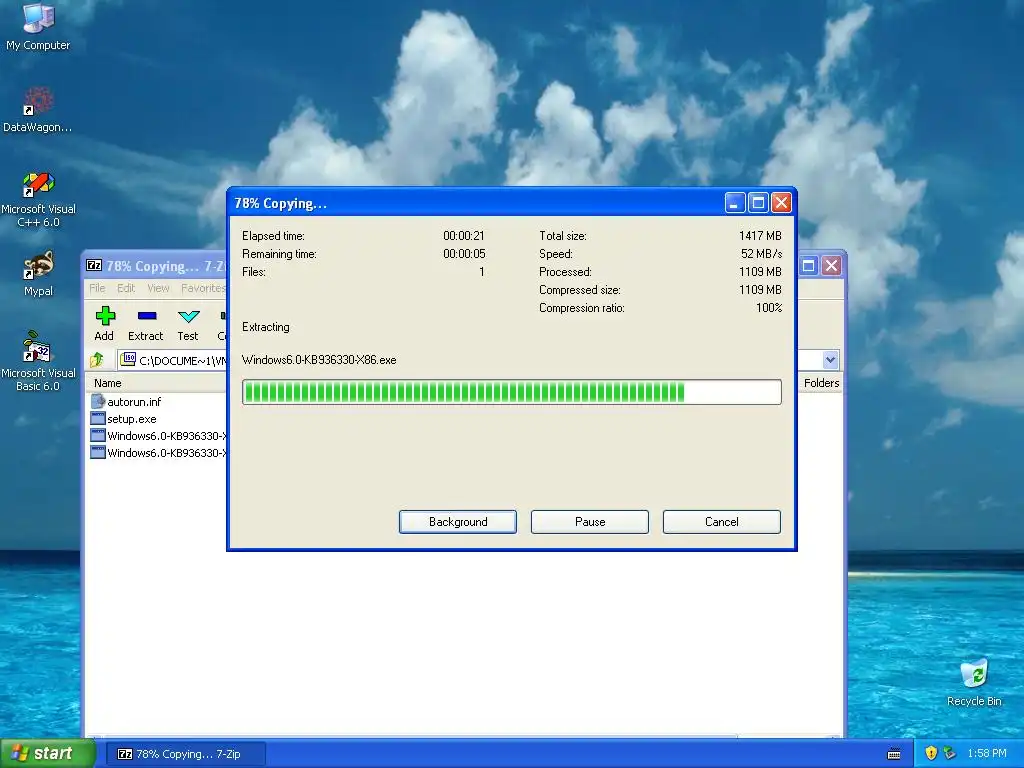This screenshot has height=768, width=1024.
Task: Cancel the copying operation
Action: pyautogui.click(x=722, y=522)
